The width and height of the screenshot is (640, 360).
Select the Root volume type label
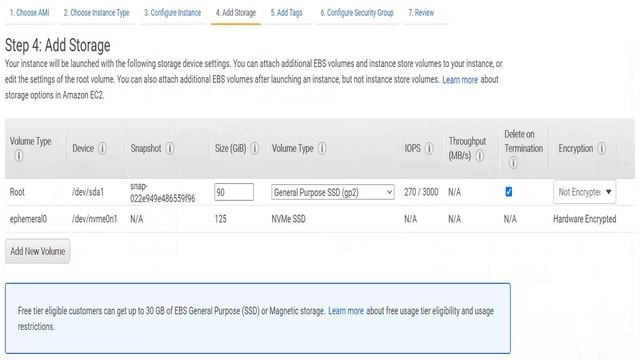(17, 192)
